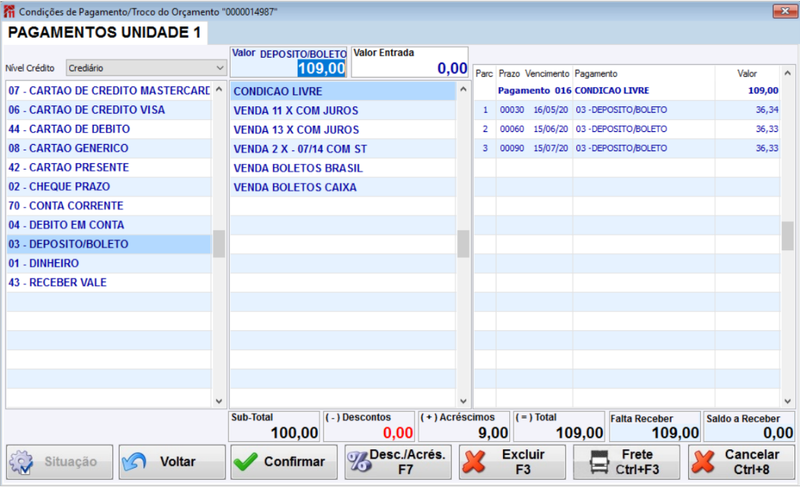Close the Condições de Pagamento window
The image size is (800, 487).
[785, 11]
